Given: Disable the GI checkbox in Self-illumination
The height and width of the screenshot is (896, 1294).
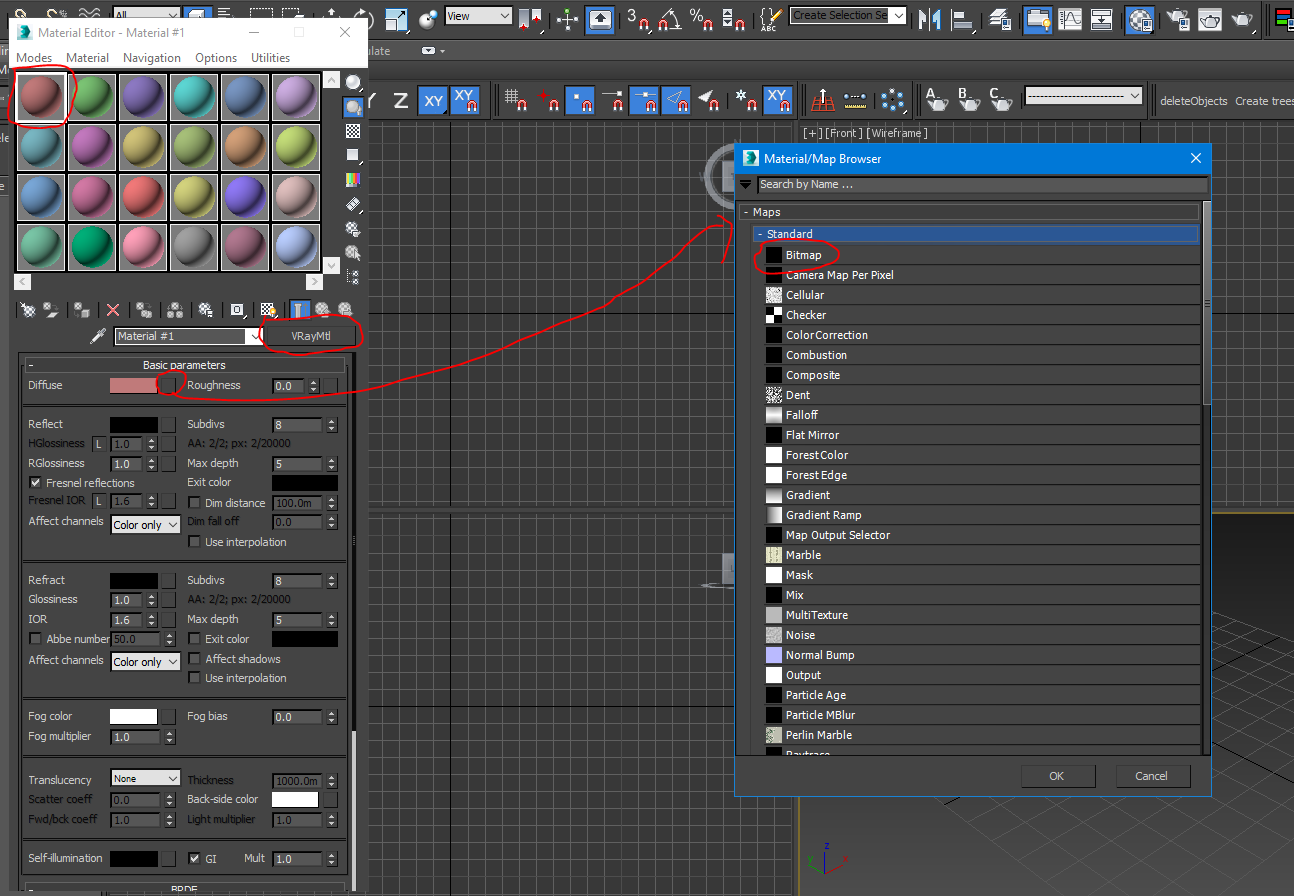Looking at the screenshot, I should point(194,858).
